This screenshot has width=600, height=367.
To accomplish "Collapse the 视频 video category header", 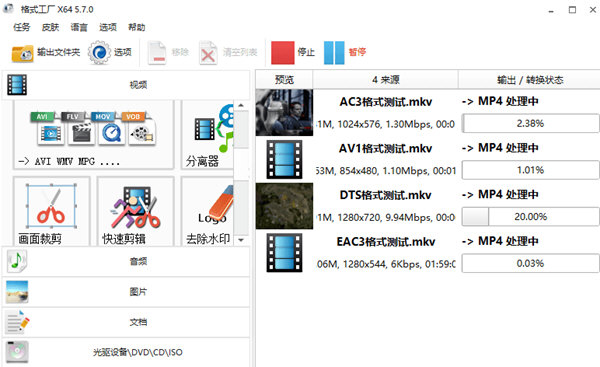I will click(126, 85).
